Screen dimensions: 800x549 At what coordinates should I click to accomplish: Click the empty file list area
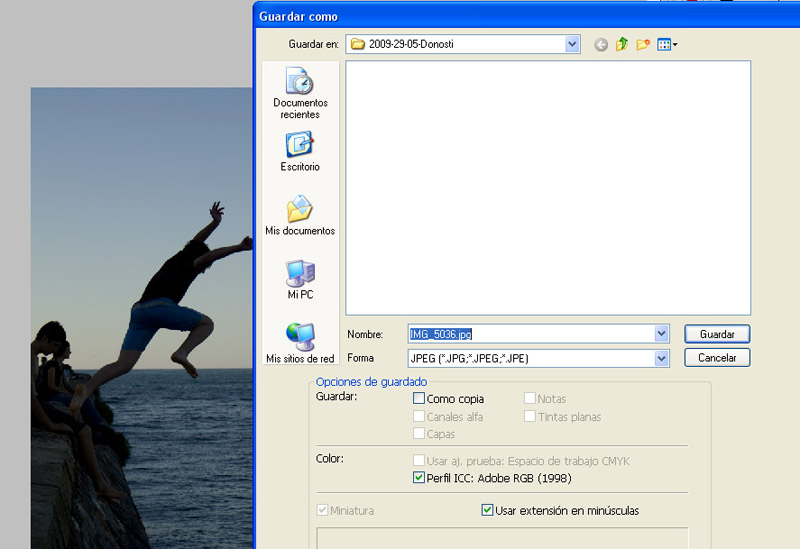tap(548, 188)
